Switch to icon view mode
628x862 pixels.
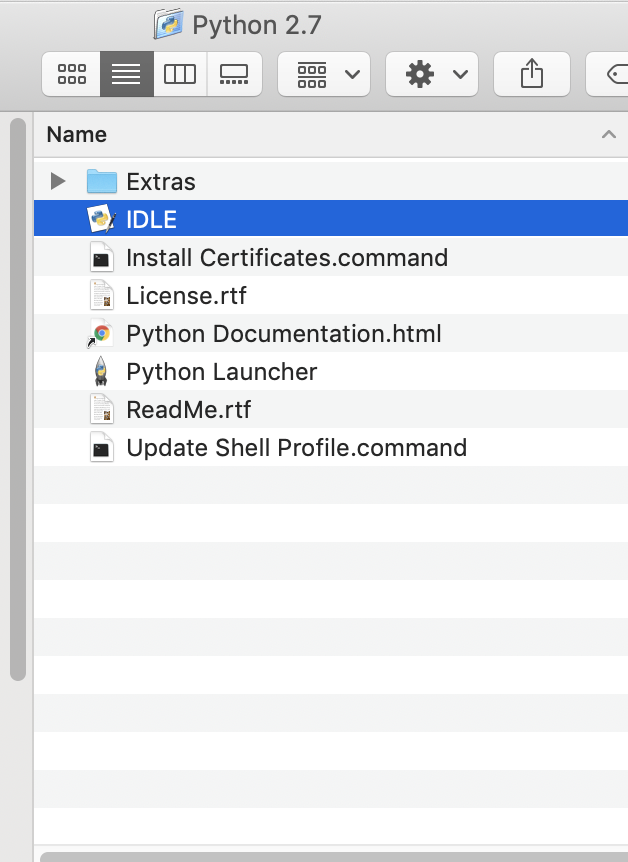point(72,74)
